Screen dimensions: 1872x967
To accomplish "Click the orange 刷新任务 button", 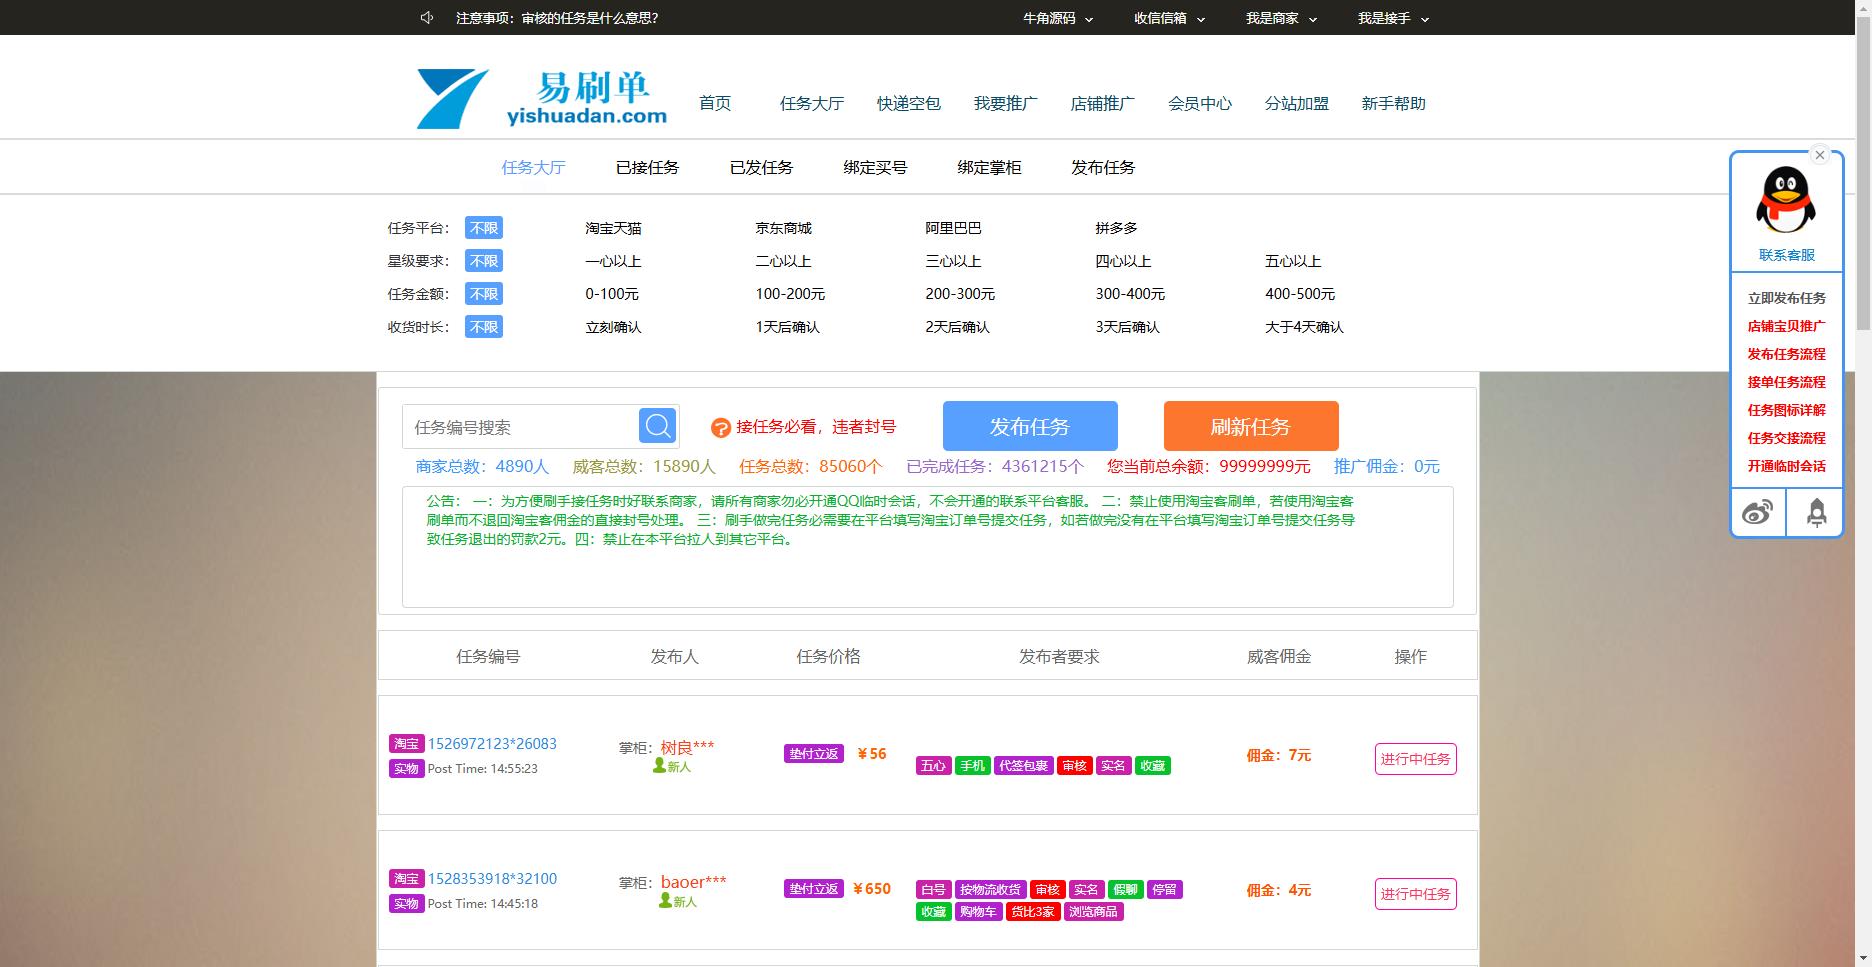I will (x=1250, y=426).
